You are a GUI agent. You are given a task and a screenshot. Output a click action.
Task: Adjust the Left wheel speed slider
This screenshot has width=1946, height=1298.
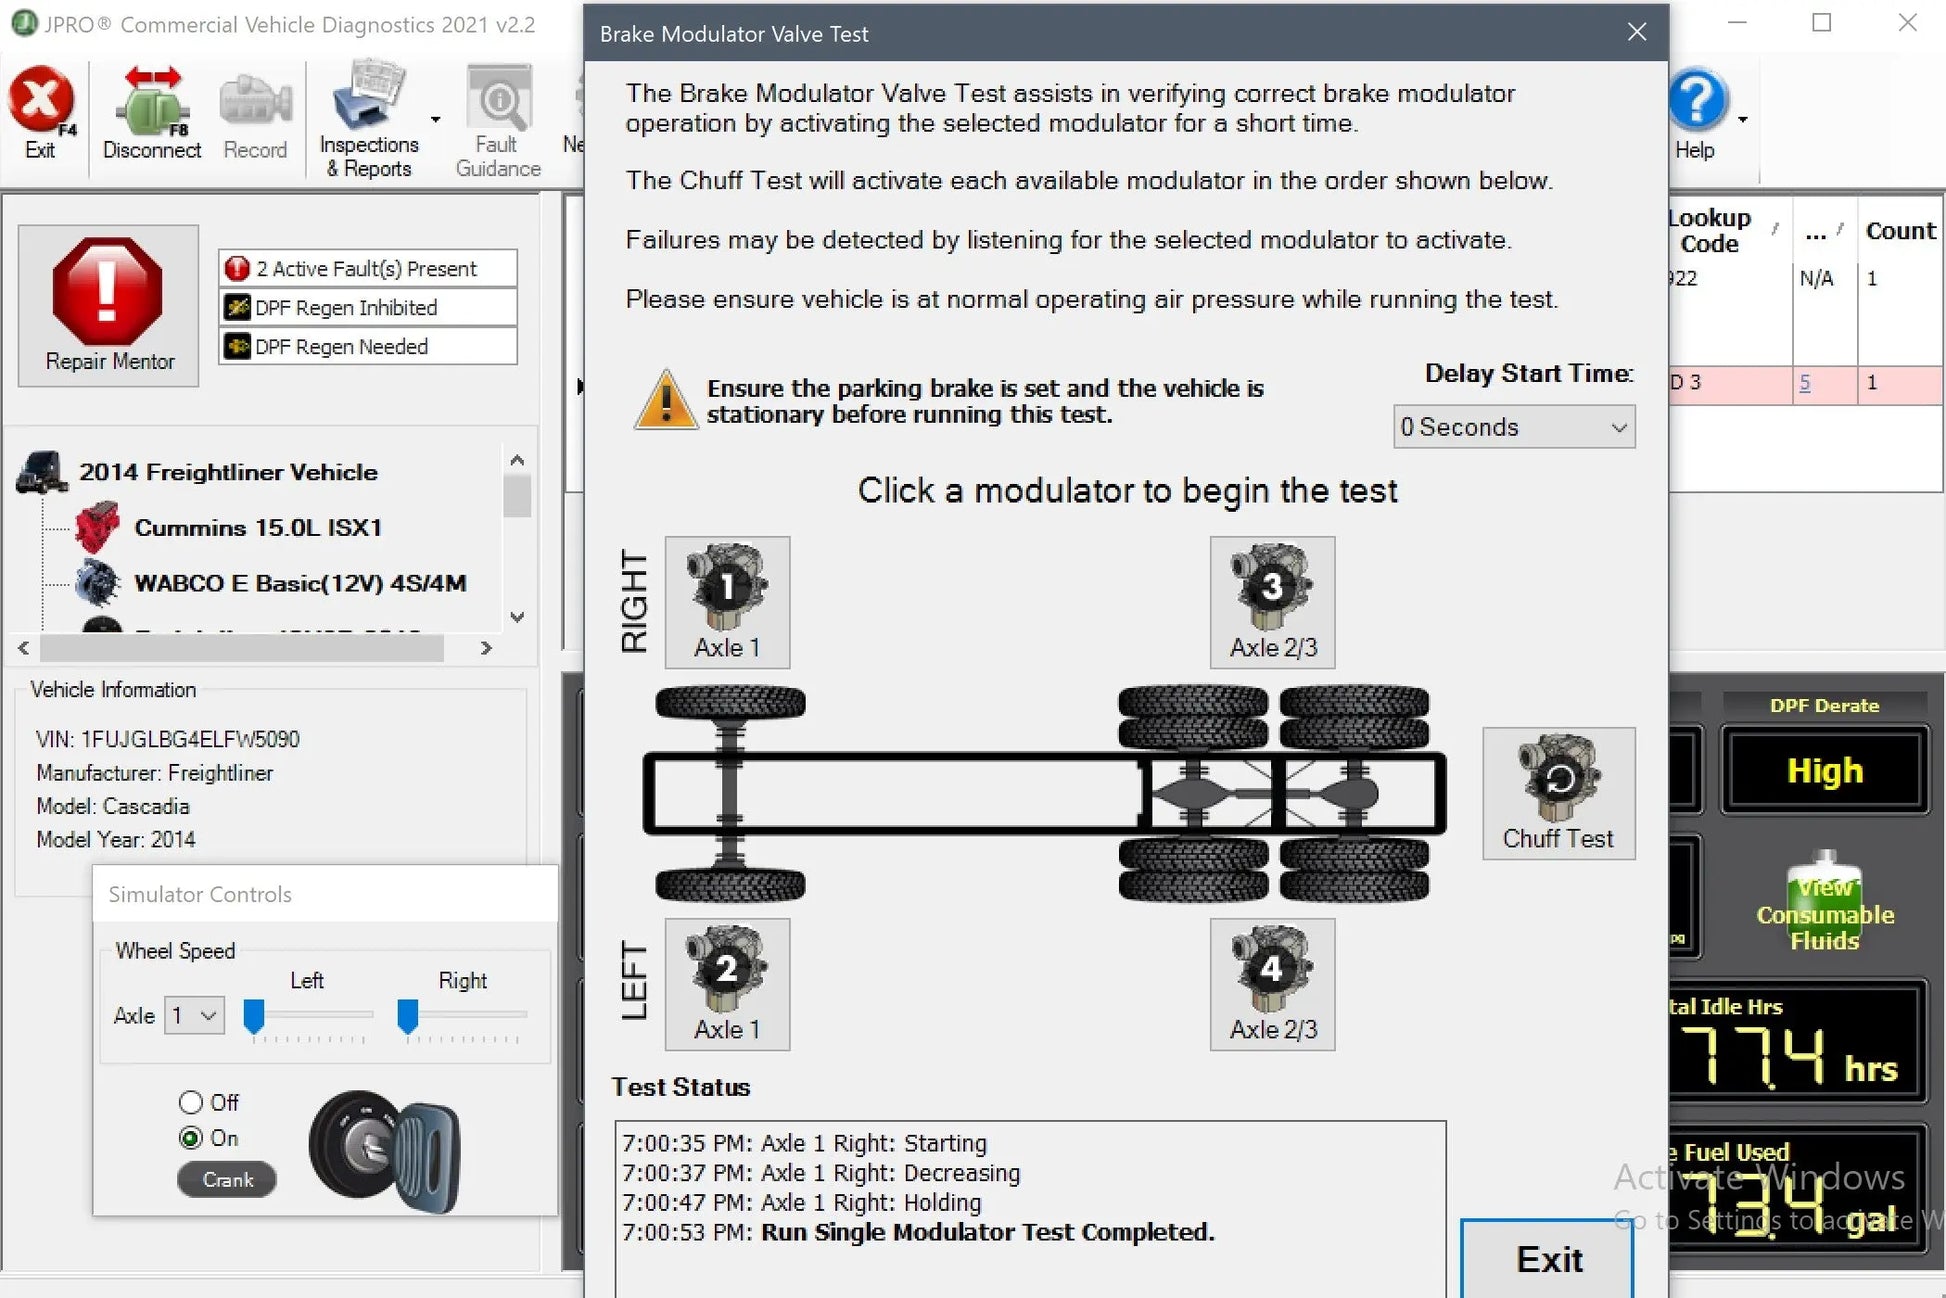tap(254, 1014)
